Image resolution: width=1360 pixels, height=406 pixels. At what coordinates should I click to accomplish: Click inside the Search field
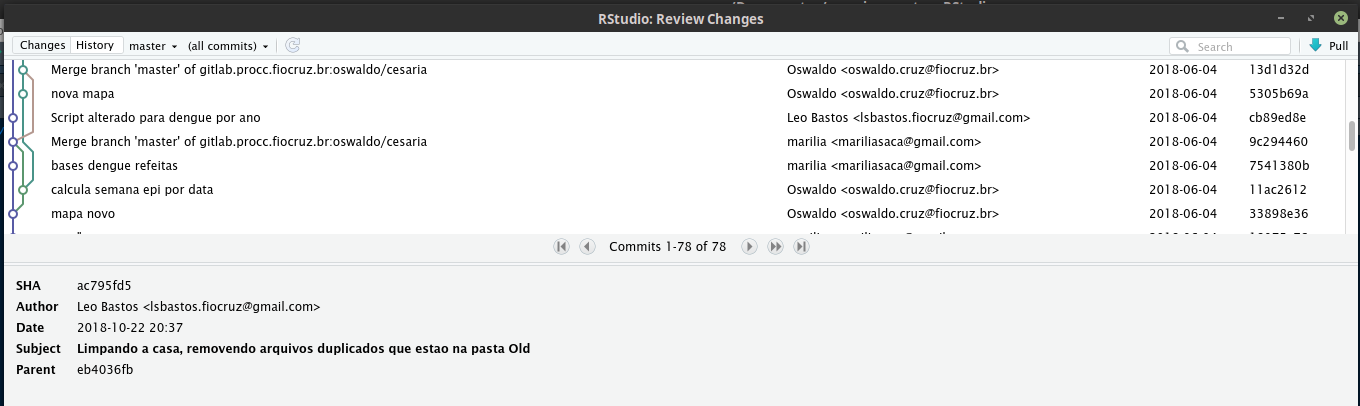1240,46
